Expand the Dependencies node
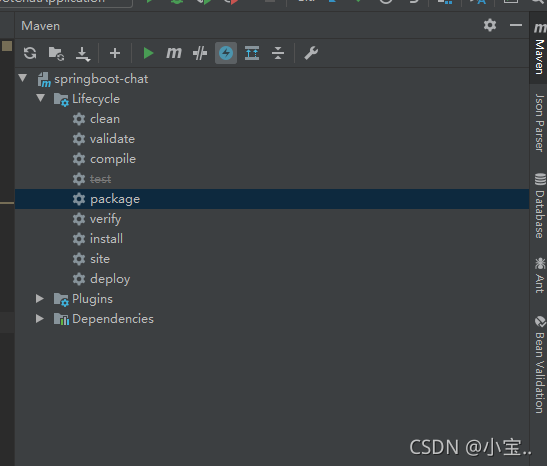This screenshot has width=547, height=466. pyautogui.click(x=40, y=318)
